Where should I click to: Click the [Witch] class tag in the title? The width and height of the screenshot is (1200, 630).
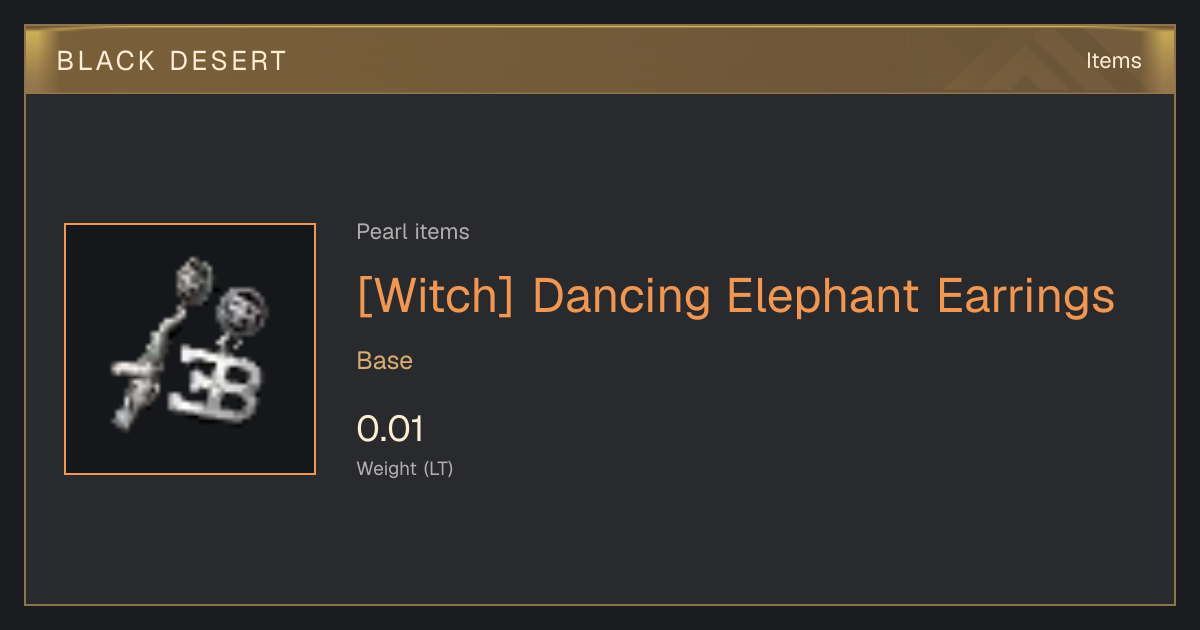coord(435,296)
